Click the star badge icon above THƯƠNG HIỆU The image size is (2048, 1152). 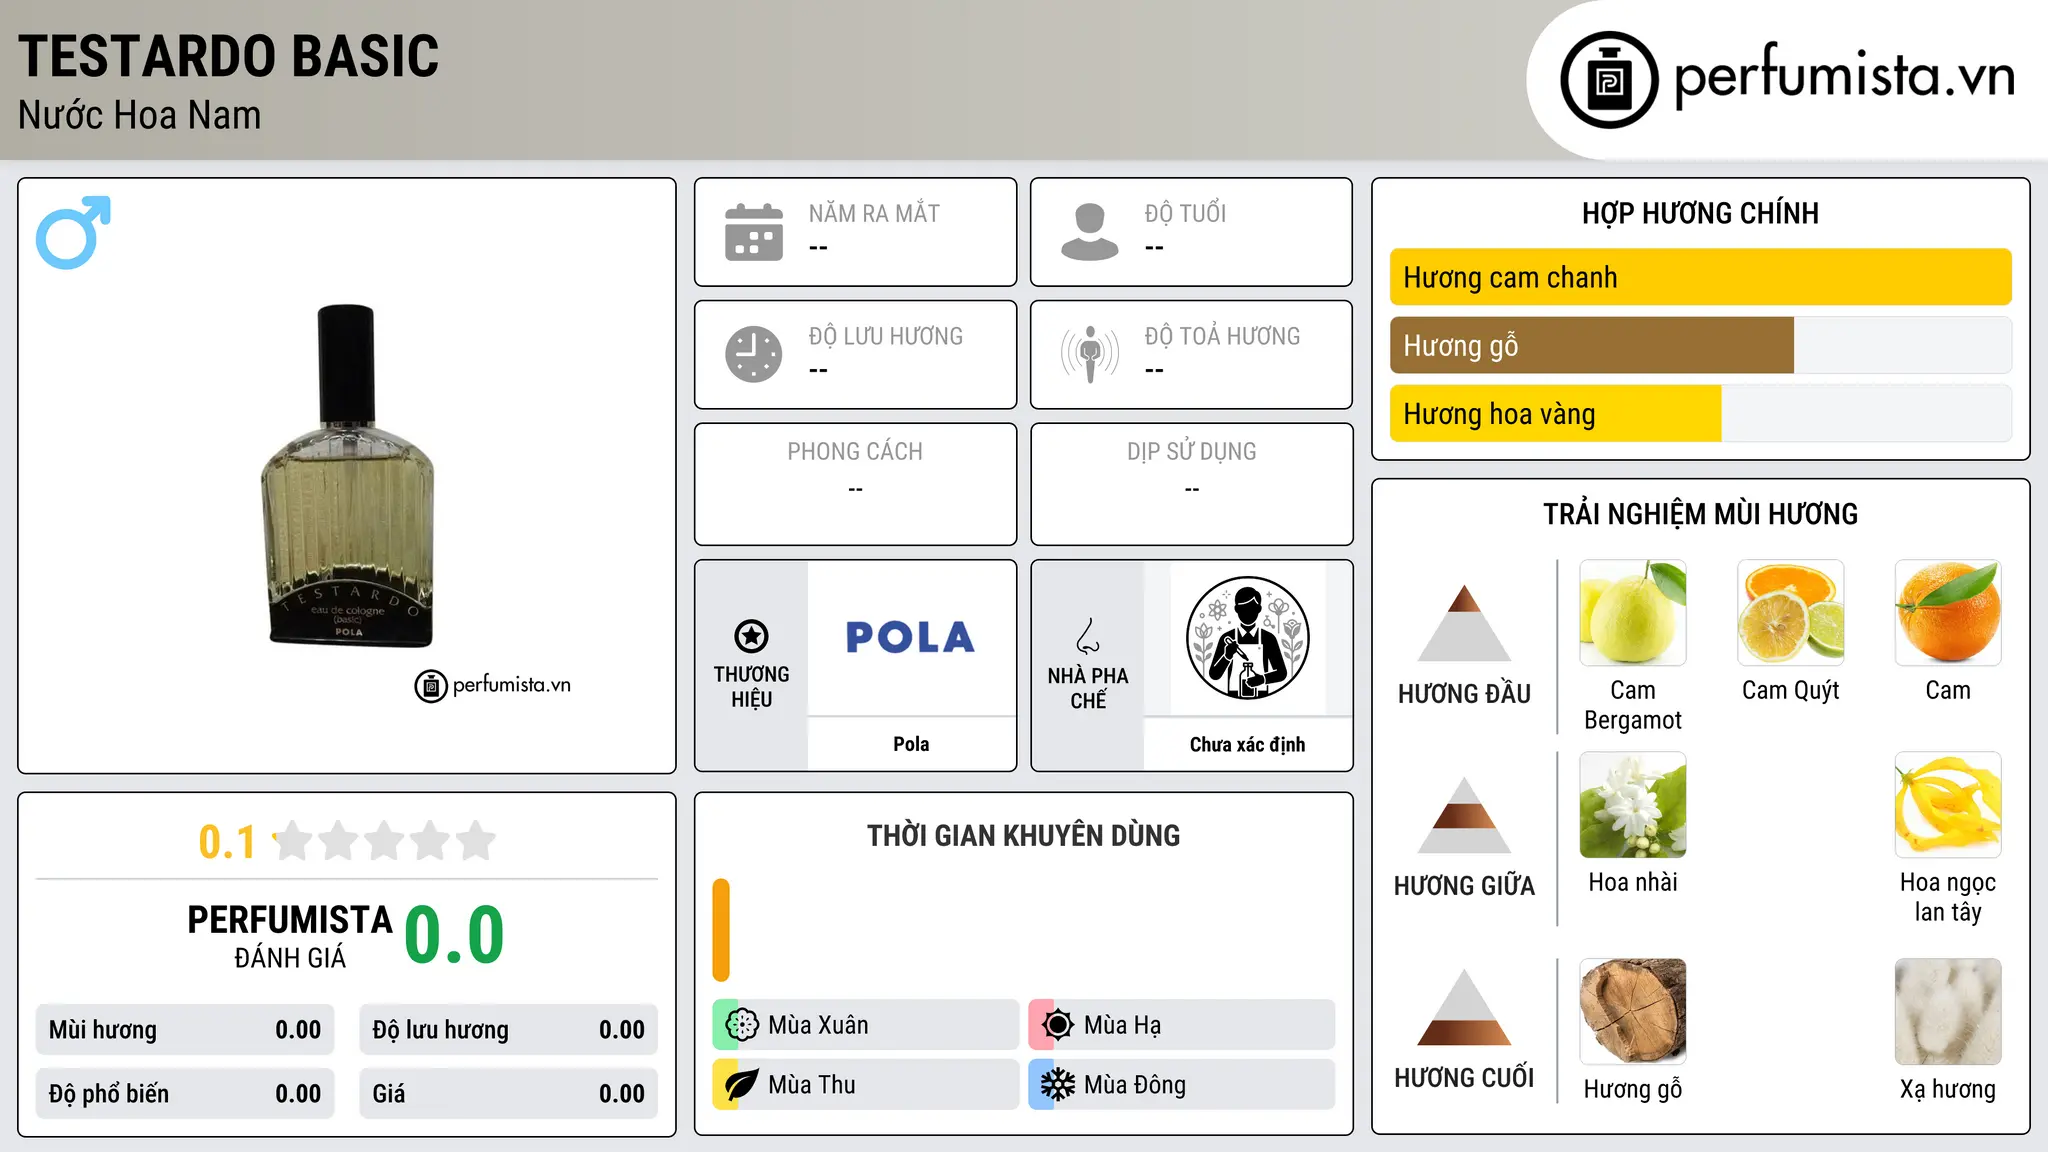(x=751, y=636)
